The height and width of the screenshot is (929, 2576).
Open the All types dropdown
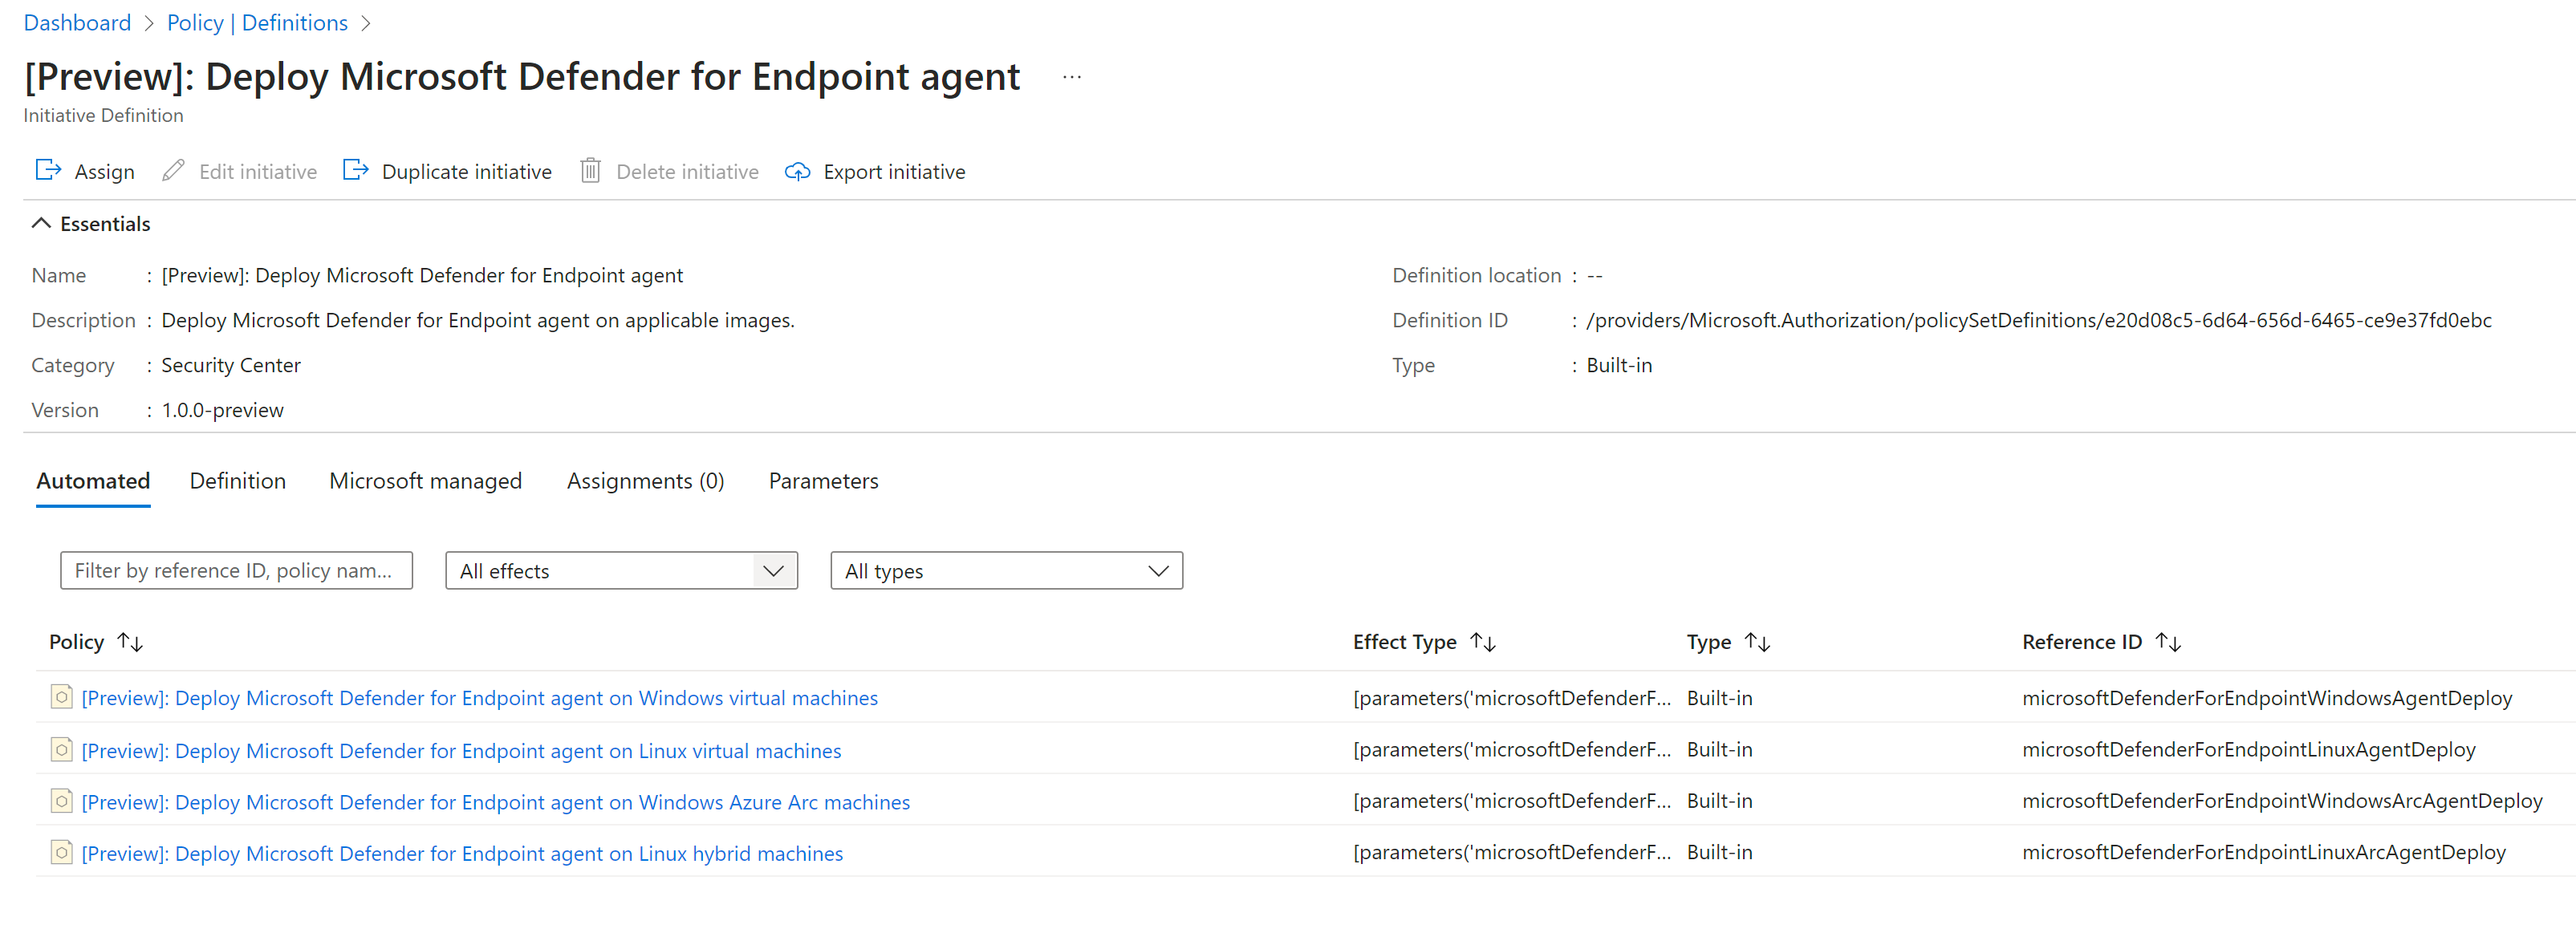point(1006,571)
